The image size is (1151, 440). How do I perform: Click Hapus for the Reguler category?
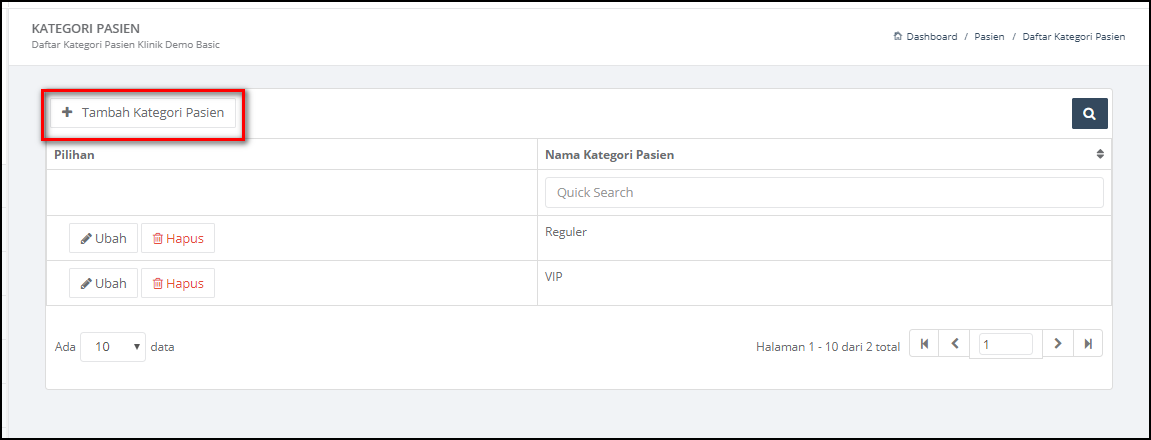coord(178,238)
